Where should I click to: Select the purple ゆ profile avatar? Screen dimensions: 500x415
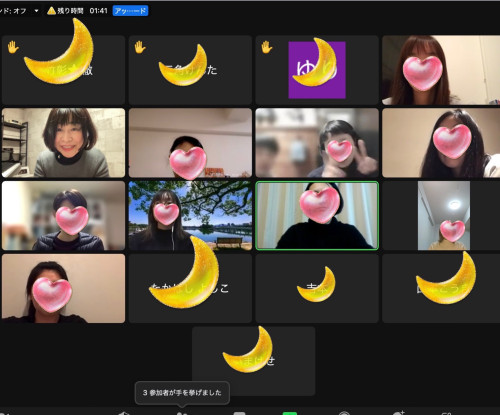tap(317, 70)
